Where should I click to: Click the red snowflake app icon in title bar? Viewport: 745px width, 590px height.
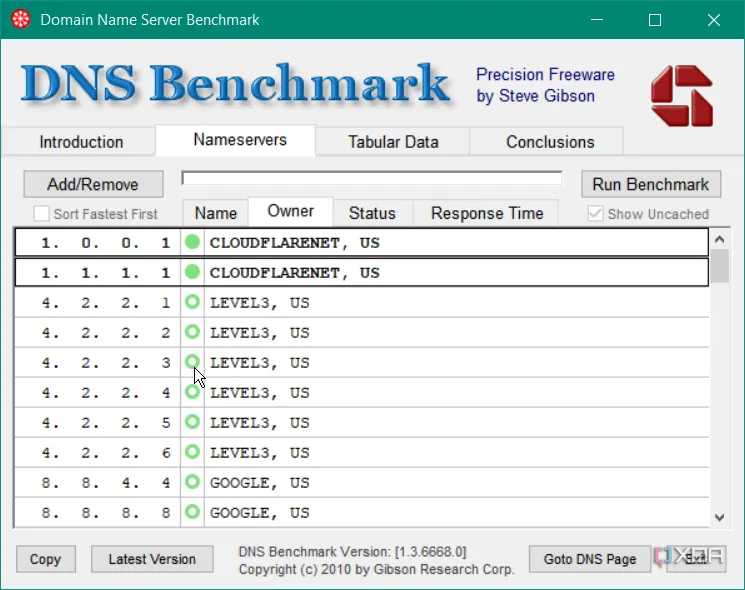pos(20,19)
